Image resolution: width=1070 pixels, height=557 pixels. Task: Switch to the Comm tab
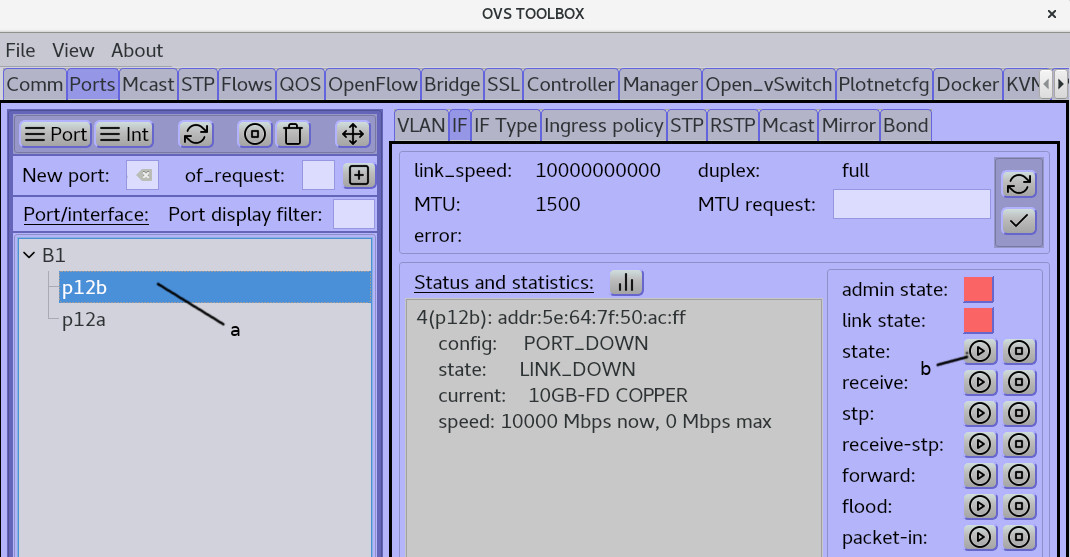[x=35, y=85]
